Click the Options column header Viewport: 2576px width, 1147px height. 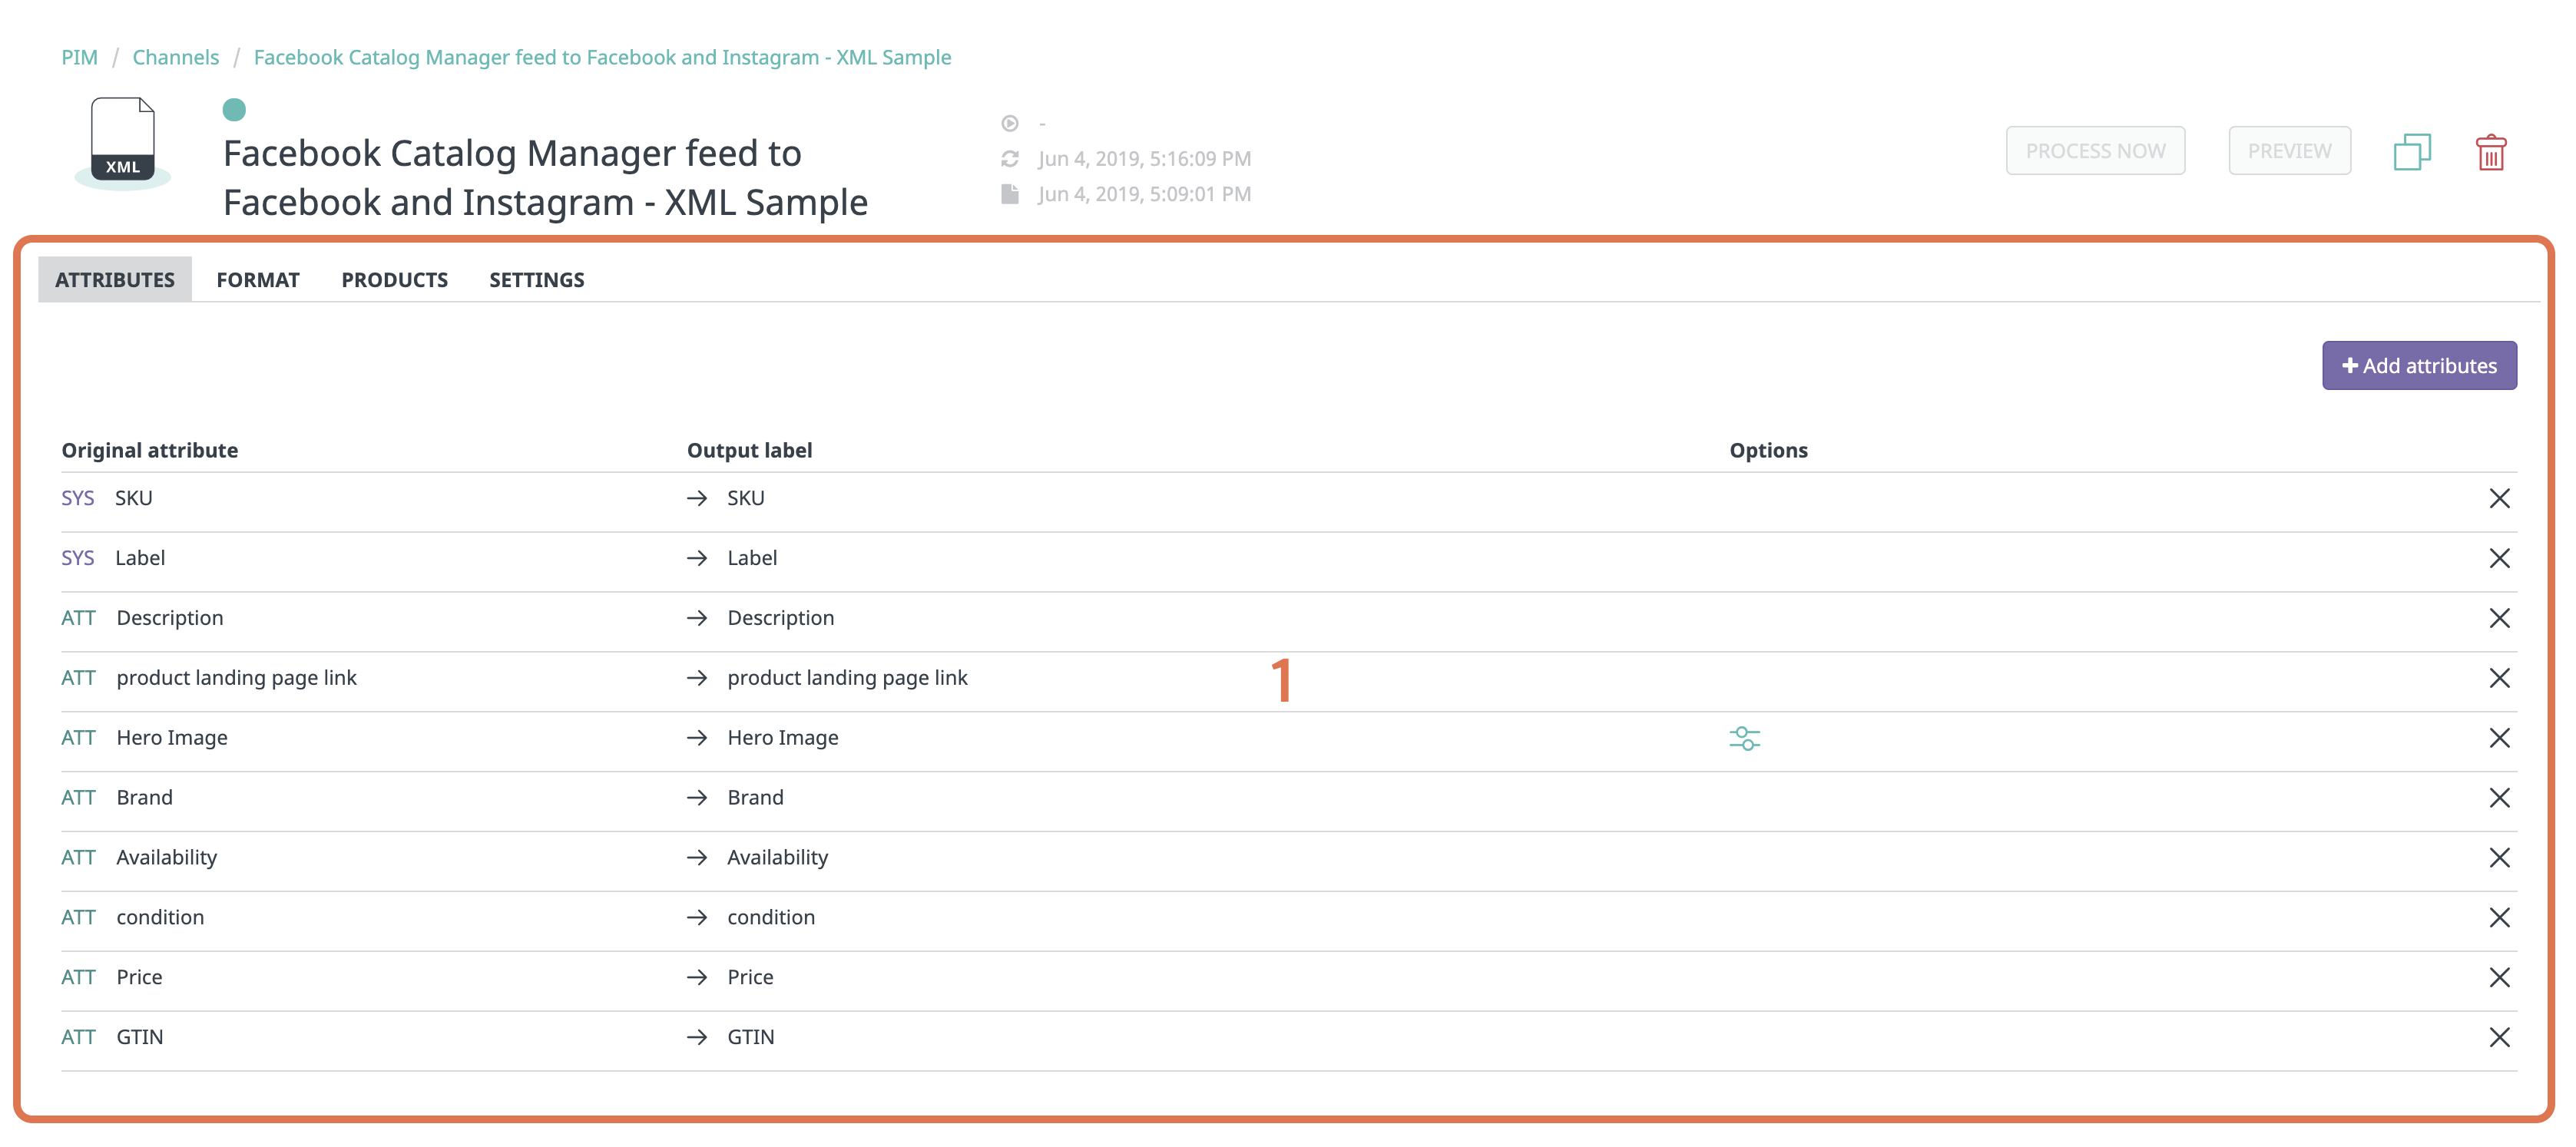click(1768, 450)
